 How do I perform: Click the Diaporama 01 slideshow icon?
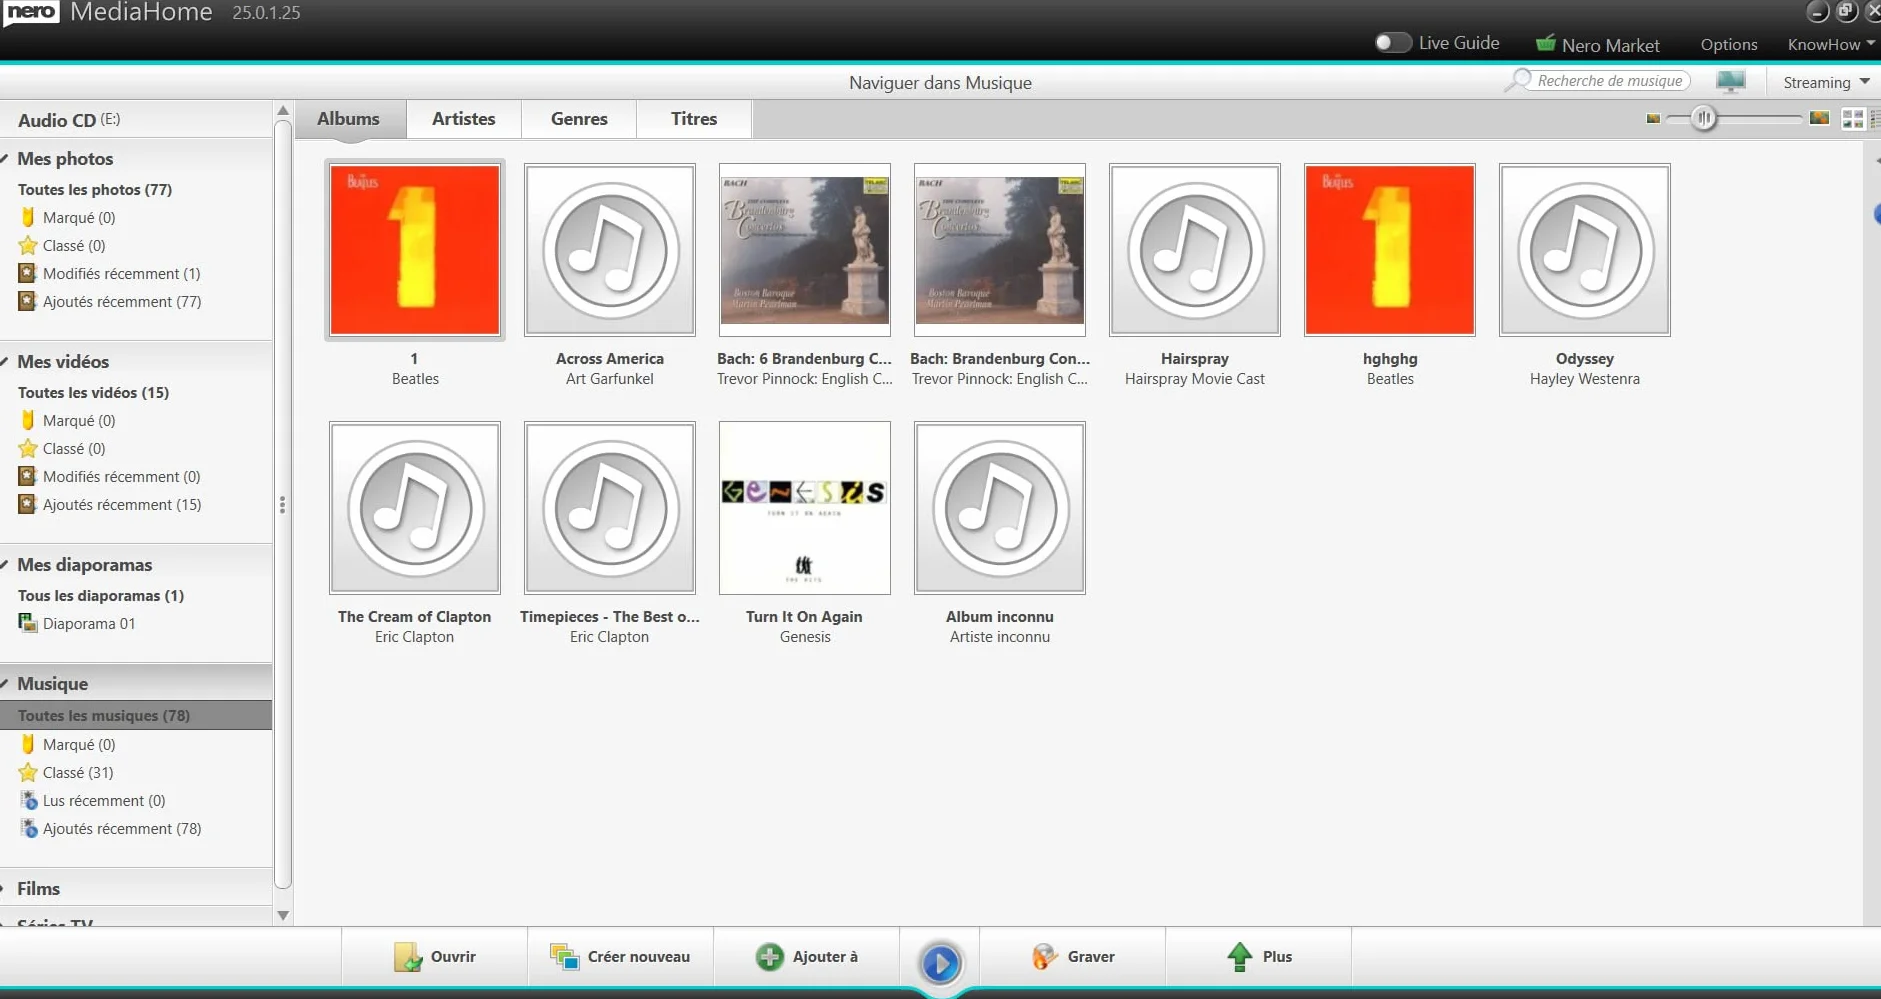28,623
